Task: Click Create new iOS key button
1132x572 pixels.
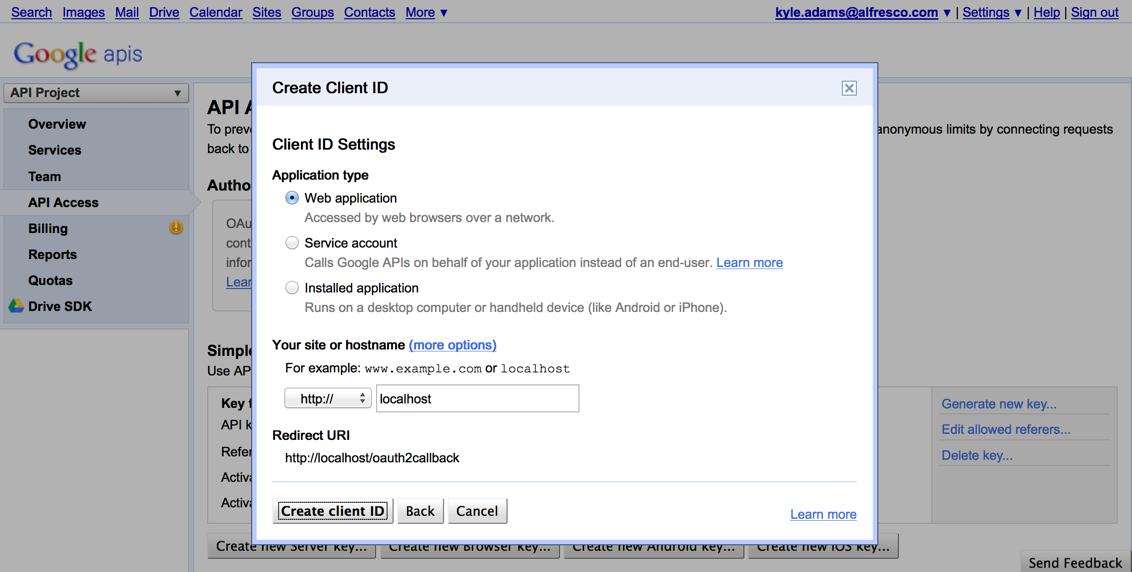Action: coord(823,547)
